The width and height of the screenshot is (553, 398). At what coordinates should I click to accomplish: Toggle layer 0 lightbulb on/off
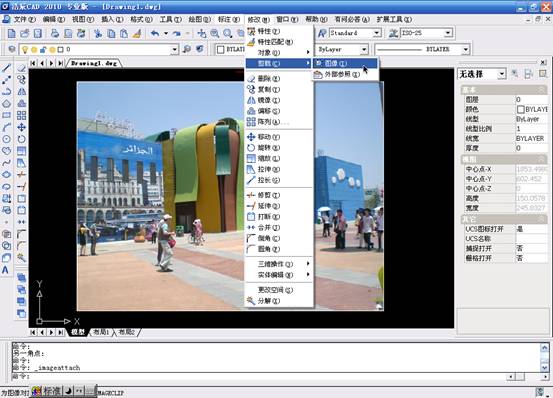pos(25,49)
